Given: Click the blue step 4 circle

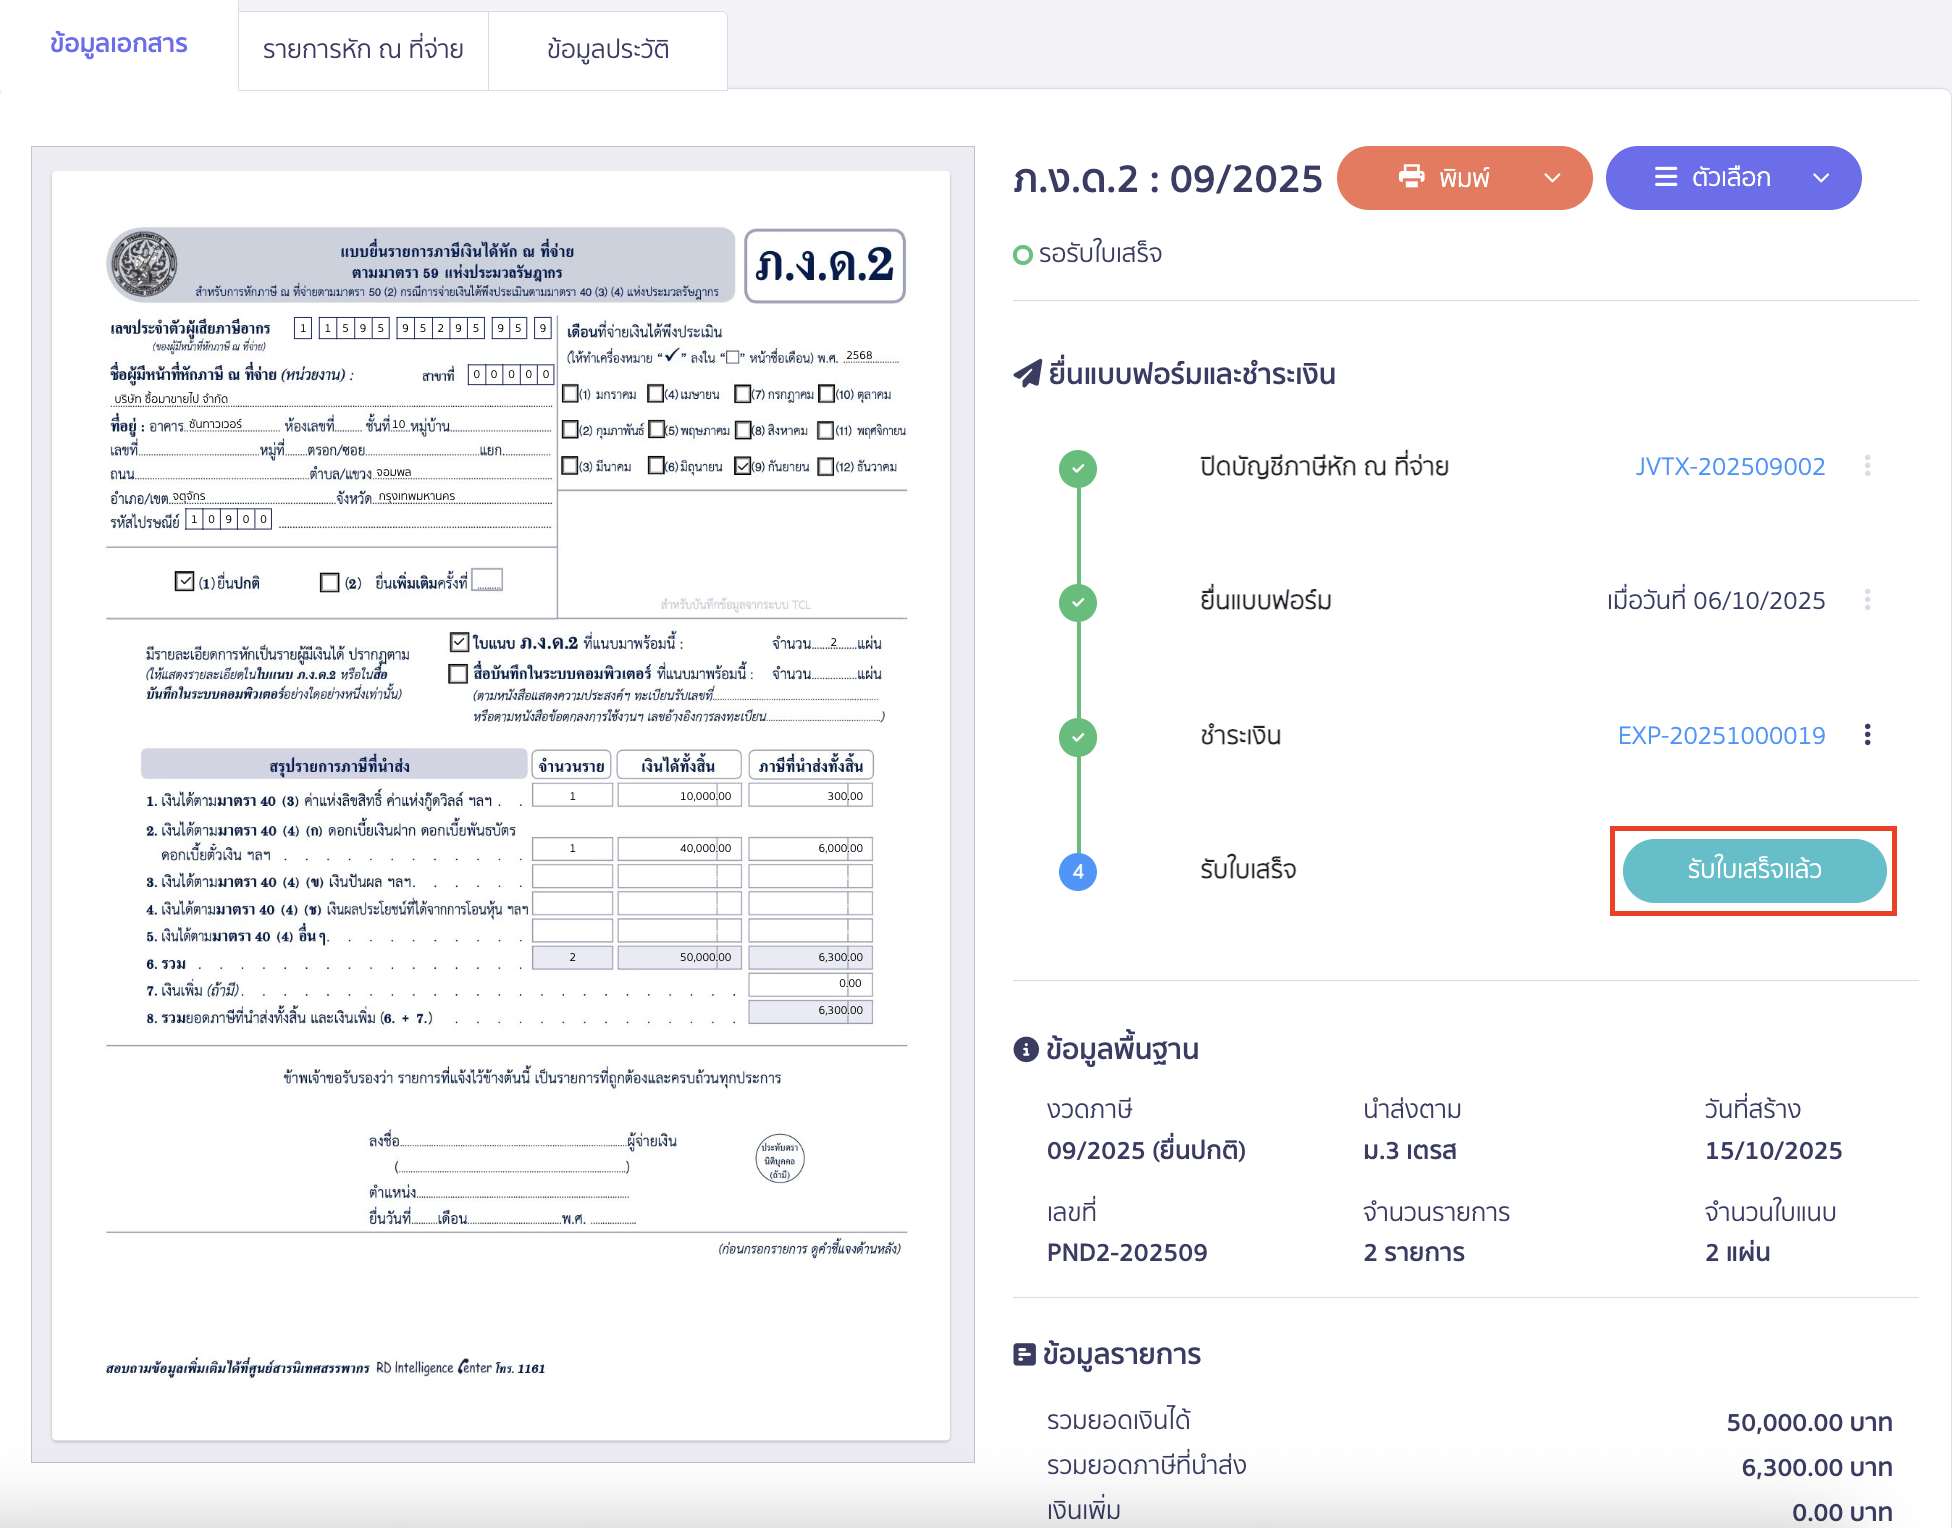Looking at the screenshot, I should point(1078,871).
